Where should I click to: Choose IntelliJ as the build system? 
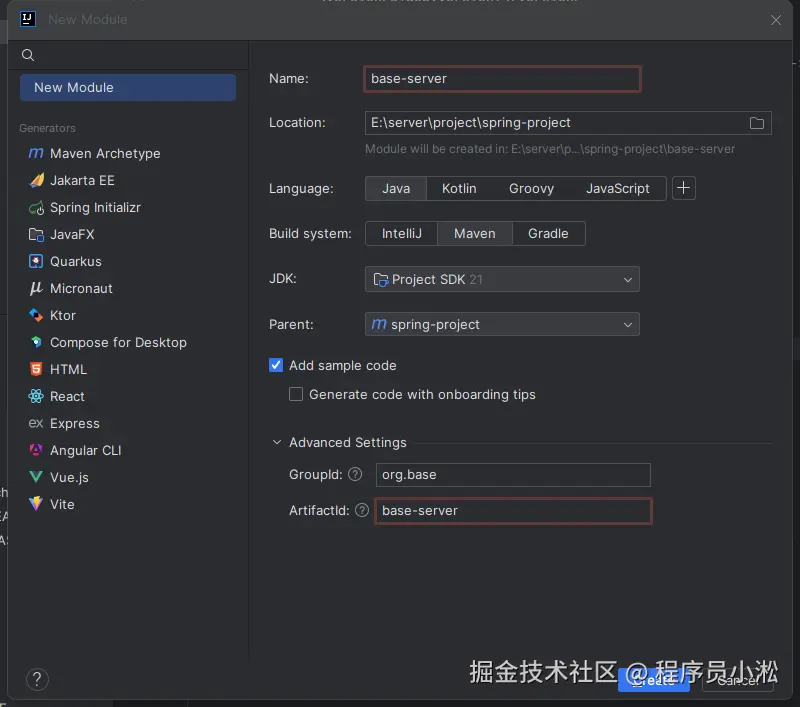point(402,233)
